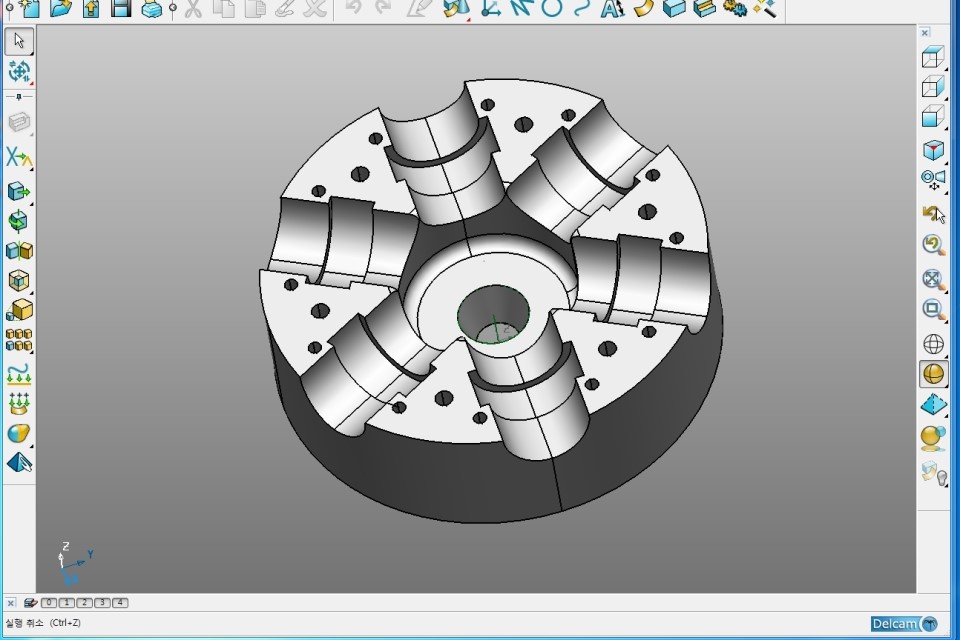Activate the Select arrow tool in the left toolbar
The width and height of the screenshot is (960, 640).
point(19,41)
